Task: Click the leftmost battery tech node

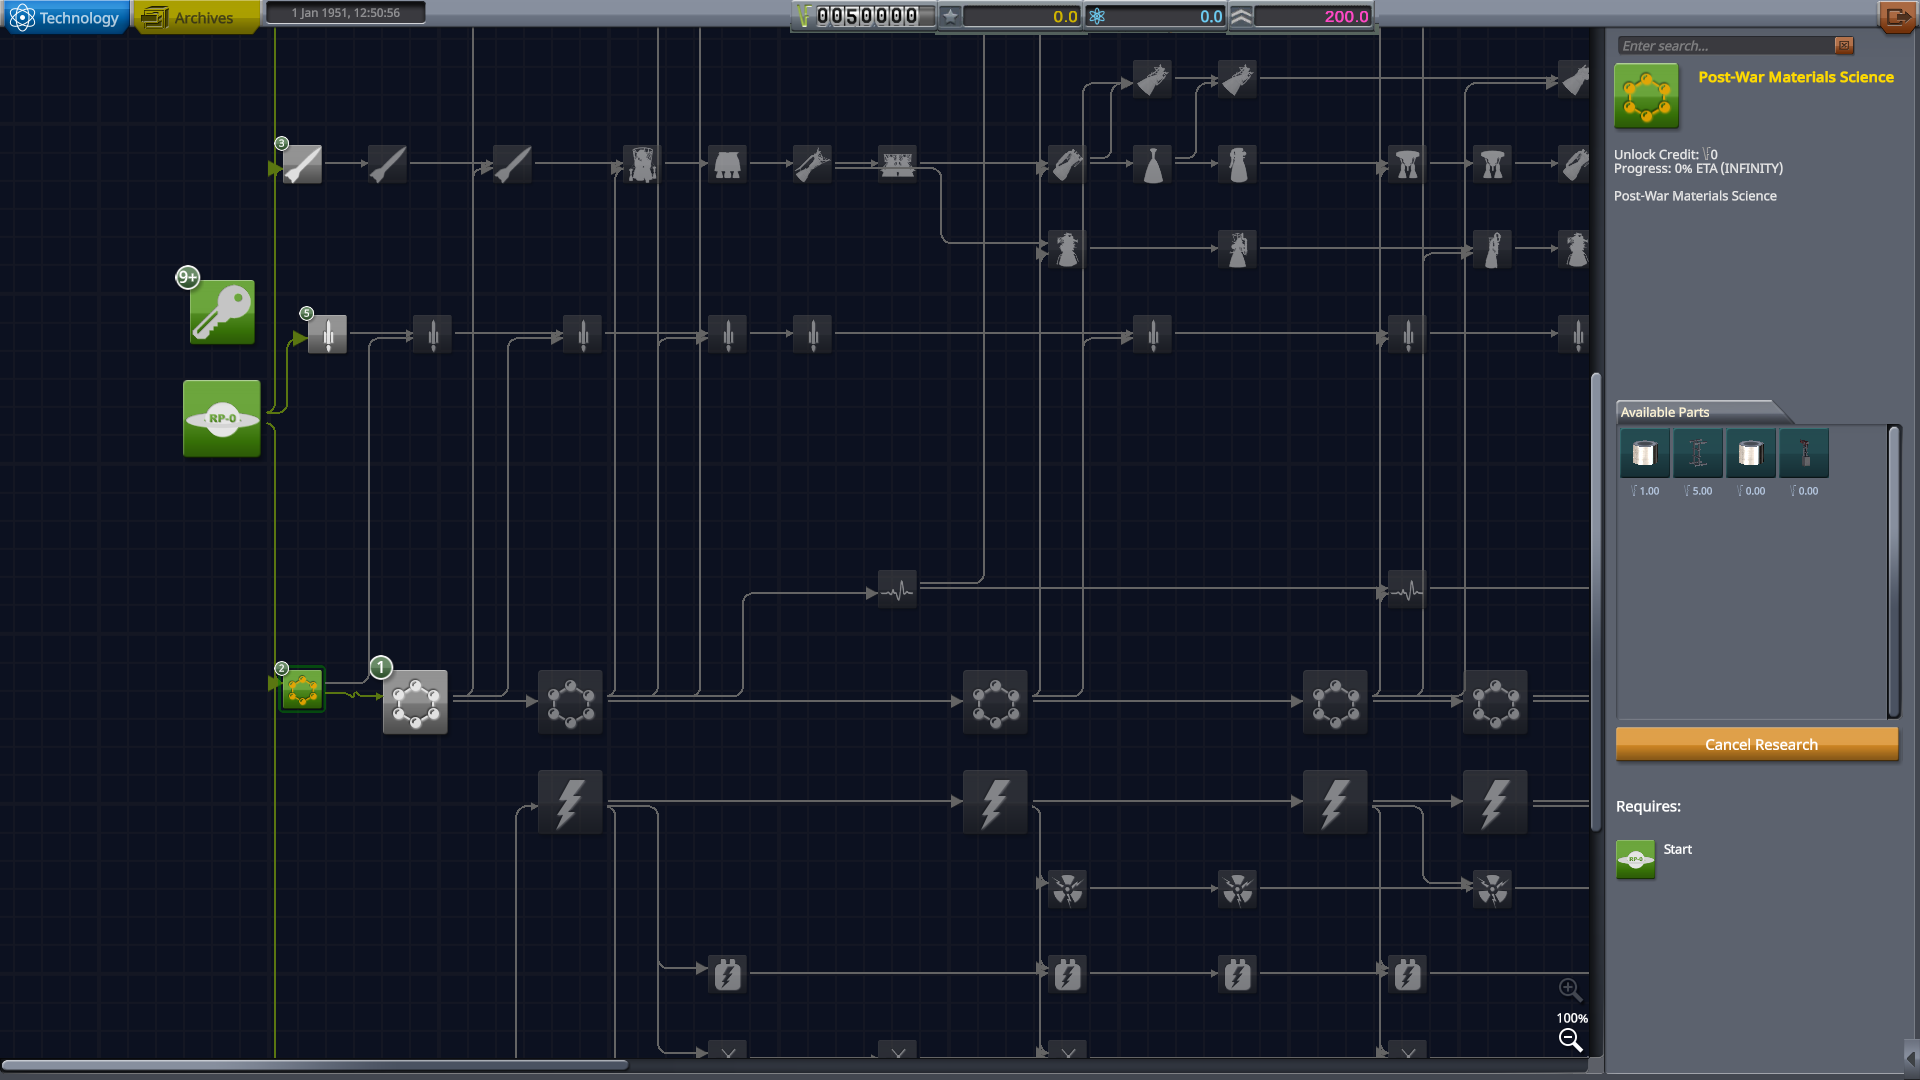Action: point(727,973)
